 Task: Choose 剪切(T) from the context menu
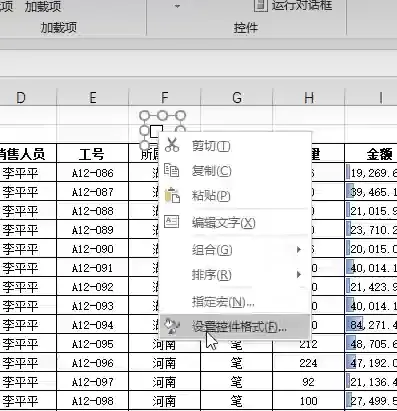(x=235, y=145)
